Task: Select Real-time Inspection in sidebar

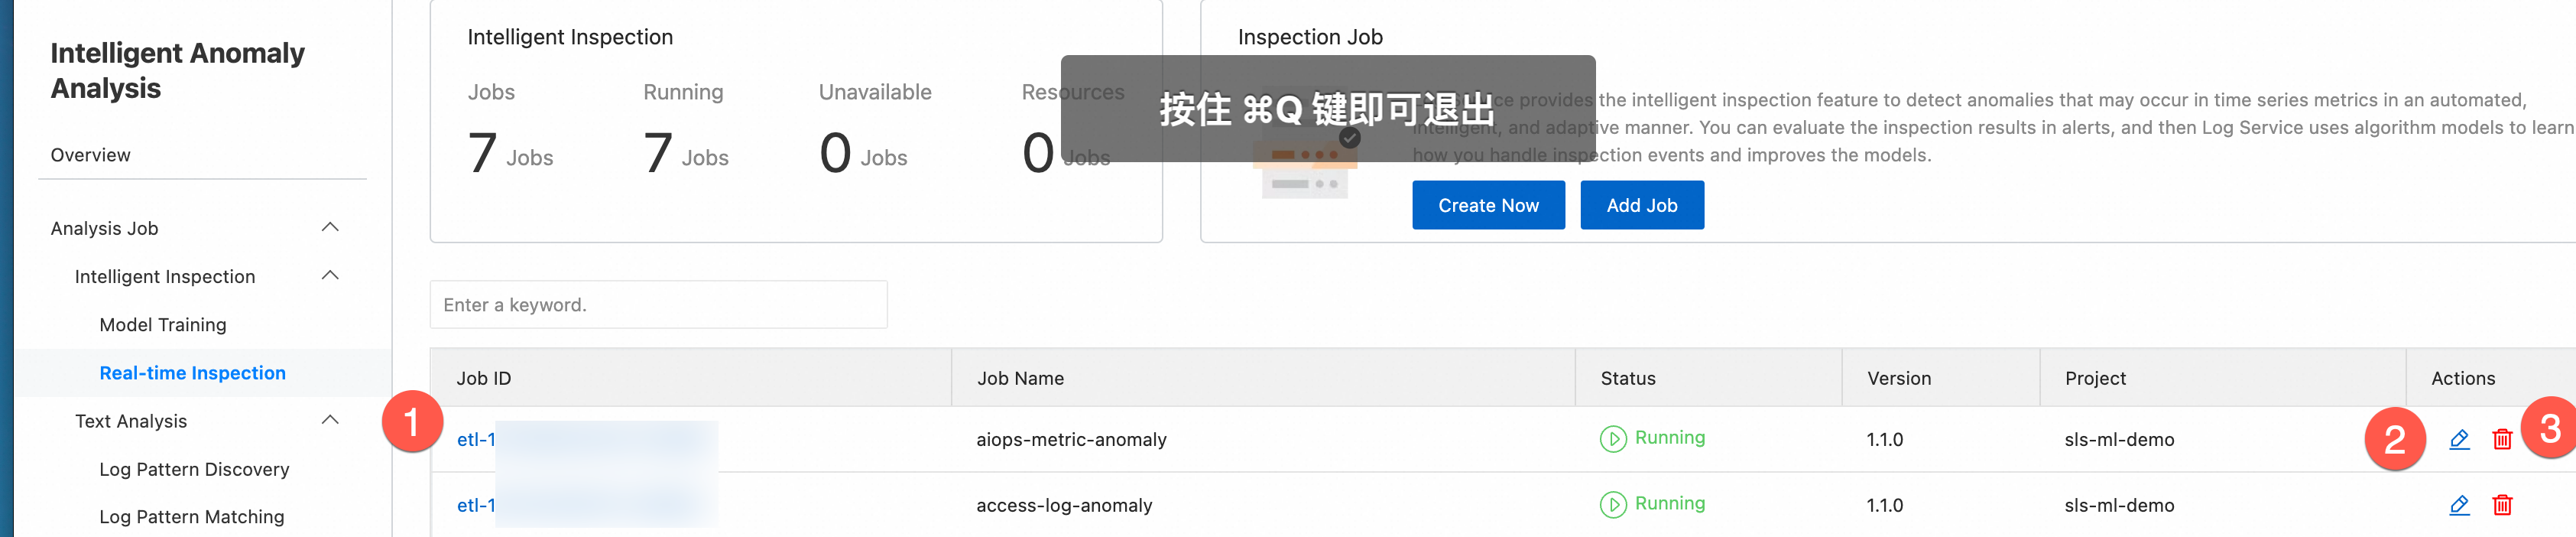Action: pos(193,373)
